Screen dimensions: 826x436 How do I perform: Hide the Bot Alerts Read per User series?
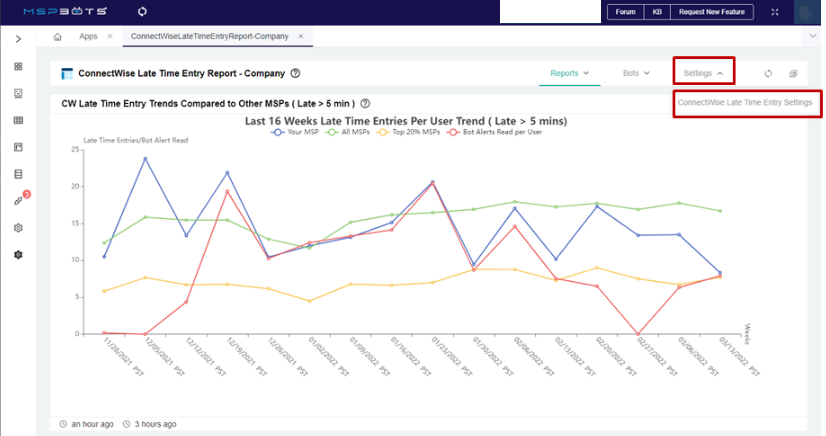click(x=494, y=132)
